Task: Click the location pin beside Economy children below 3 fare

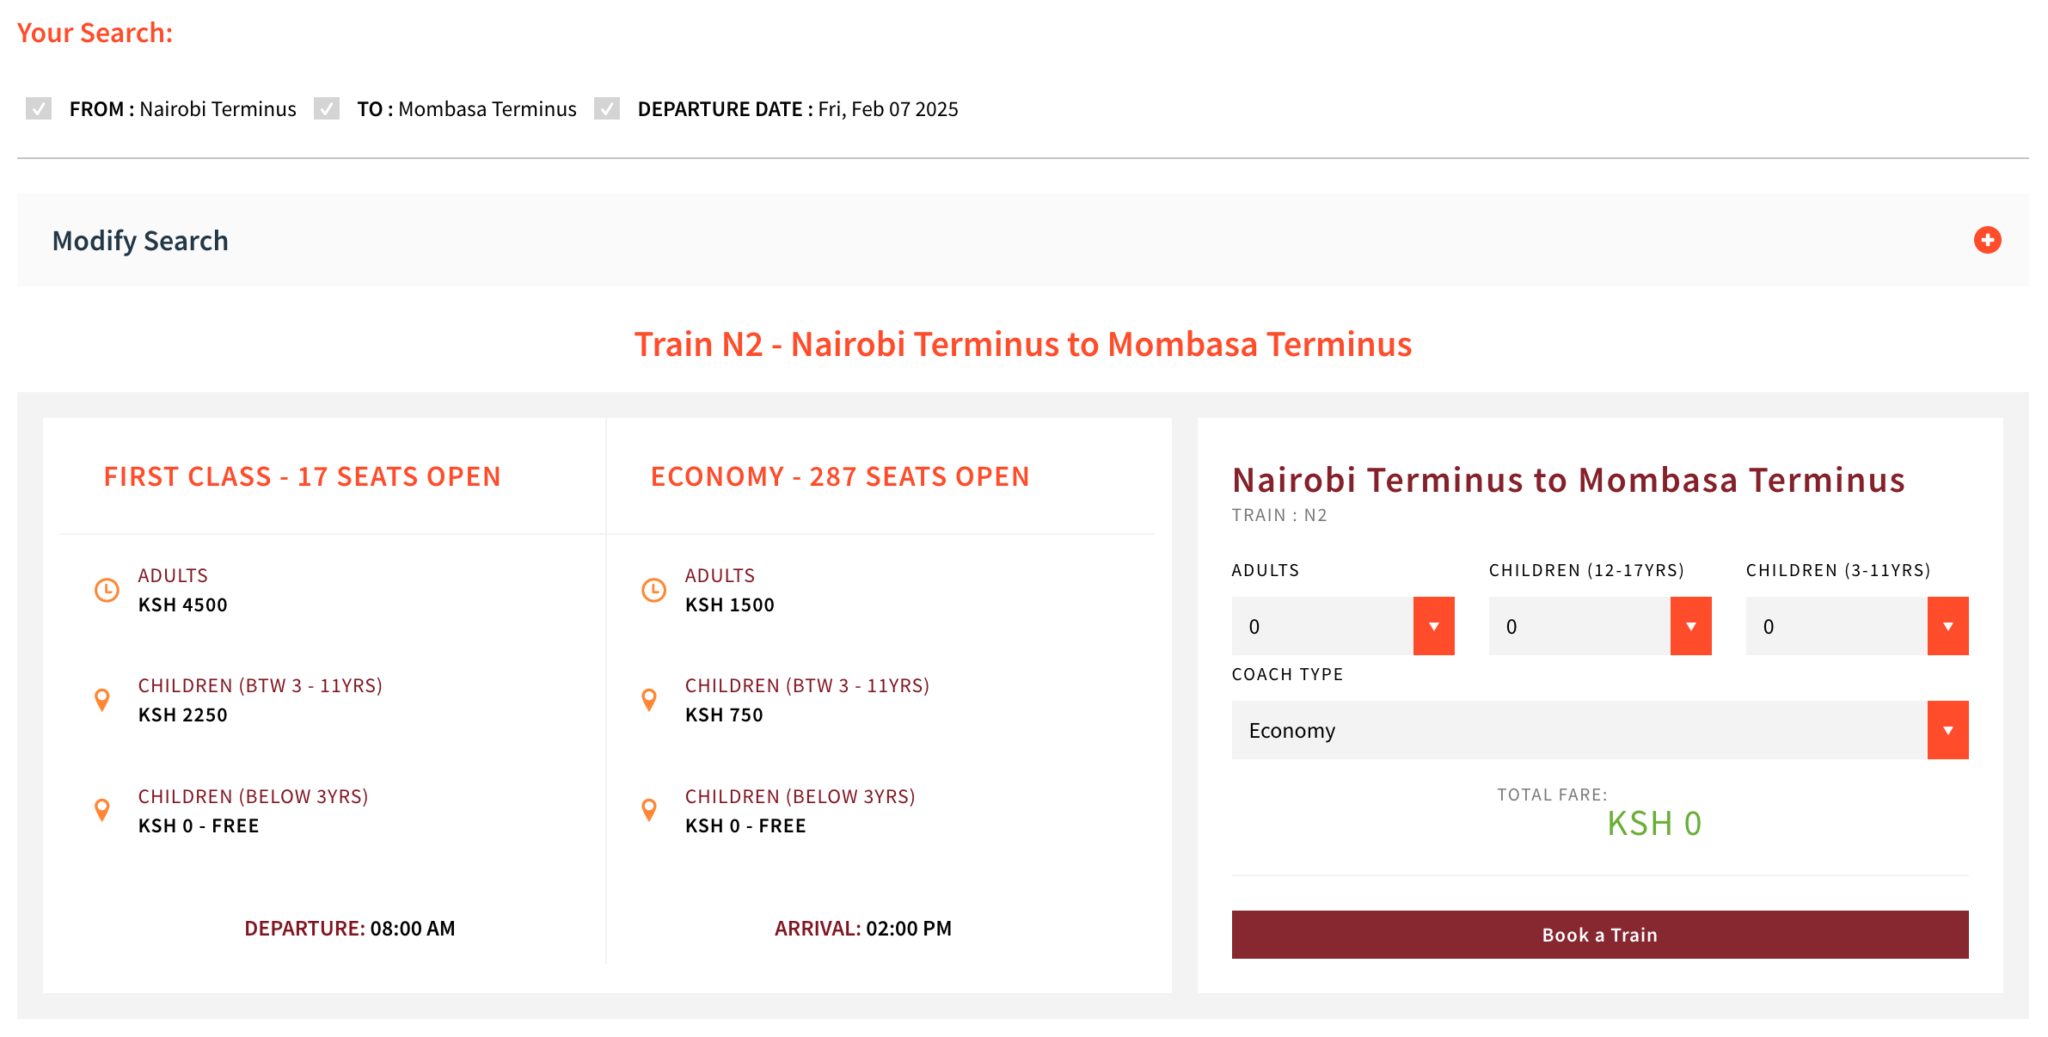Action: tap(650, 810)
